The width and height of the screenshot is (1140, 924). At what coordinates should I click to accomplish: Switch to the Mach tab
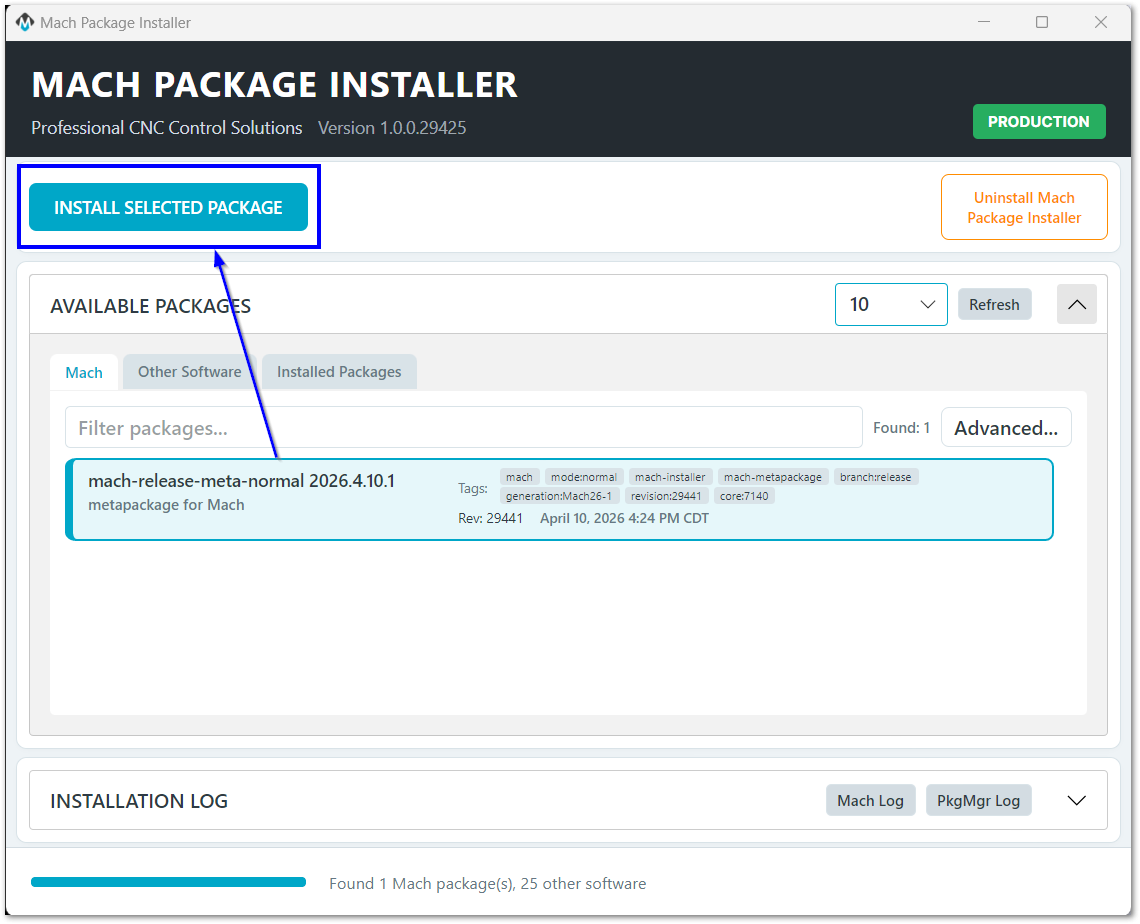84,372
